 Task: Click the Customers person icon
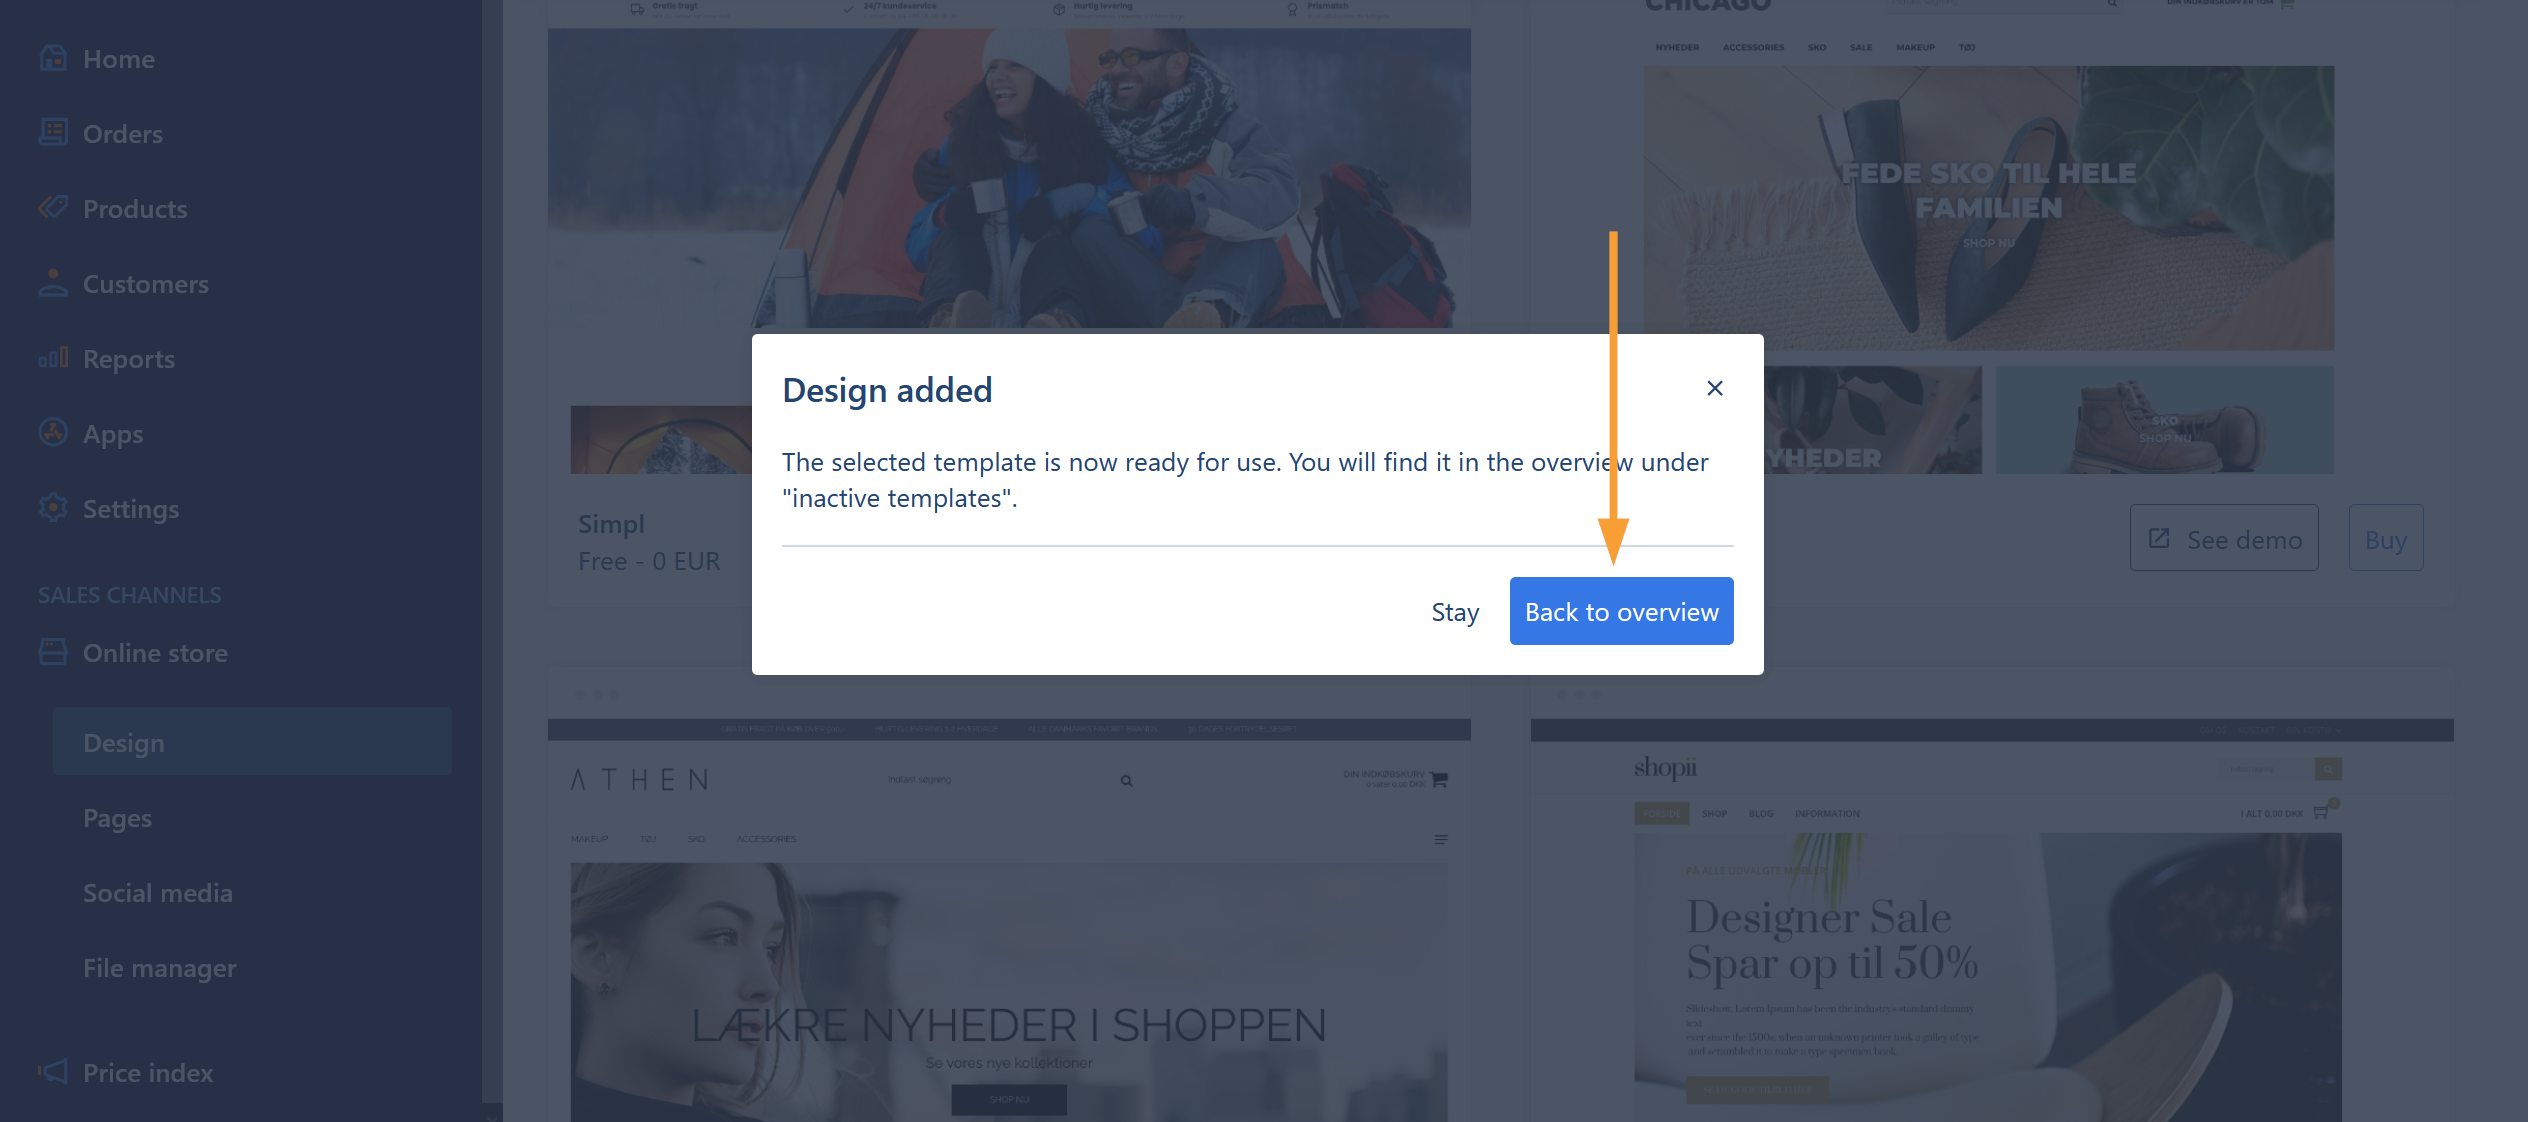tap(53, 283)
